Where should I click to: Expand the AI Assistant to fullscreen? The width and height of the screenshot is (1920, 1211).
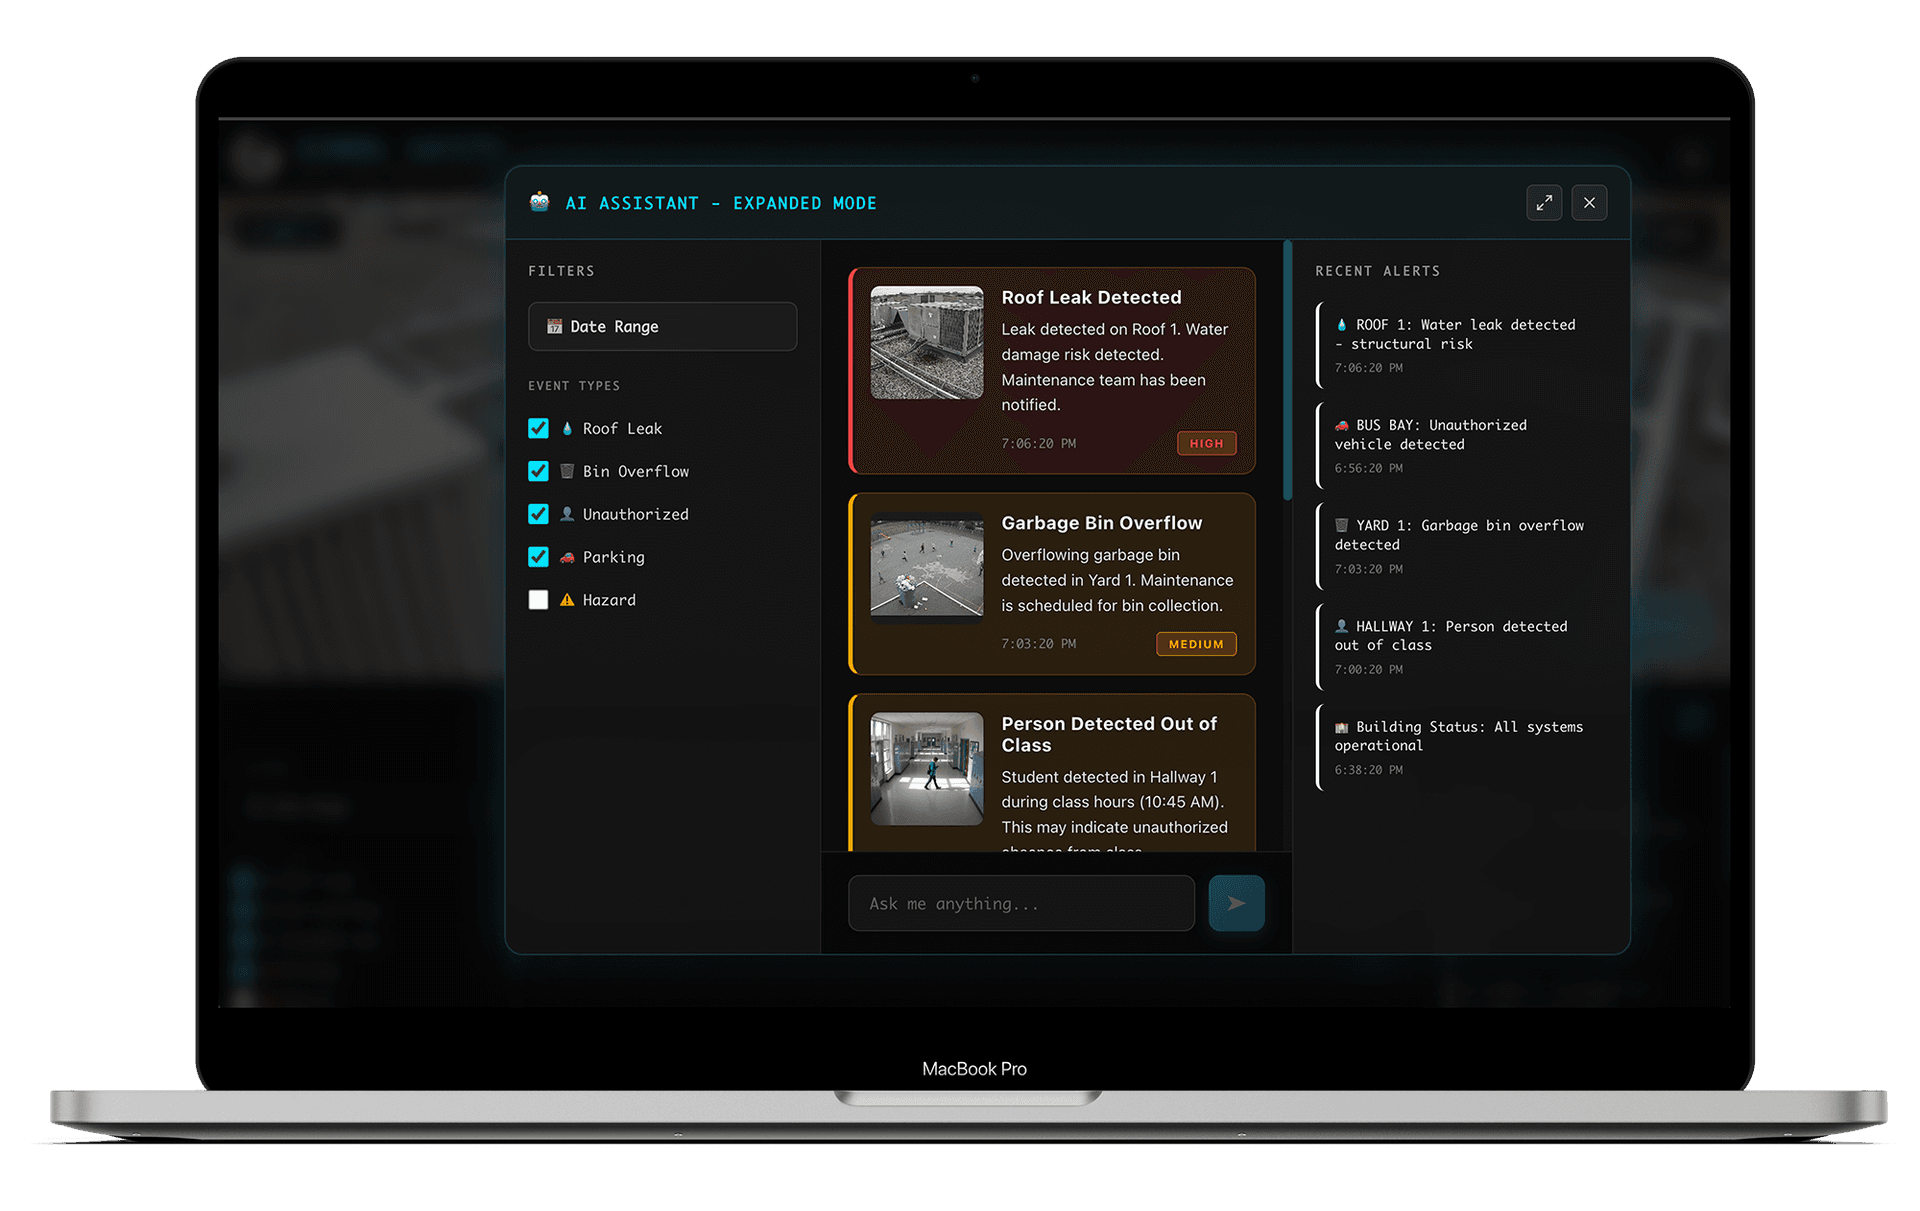coord(1543,202)
